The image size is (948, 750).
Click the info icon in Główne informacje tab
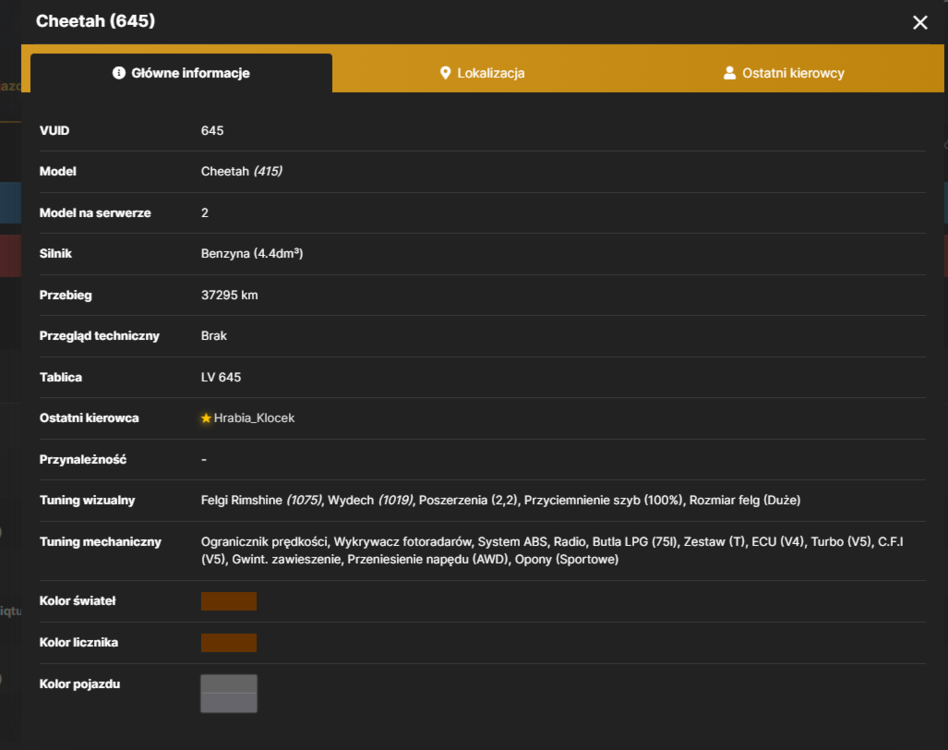[x=118, y=73]
